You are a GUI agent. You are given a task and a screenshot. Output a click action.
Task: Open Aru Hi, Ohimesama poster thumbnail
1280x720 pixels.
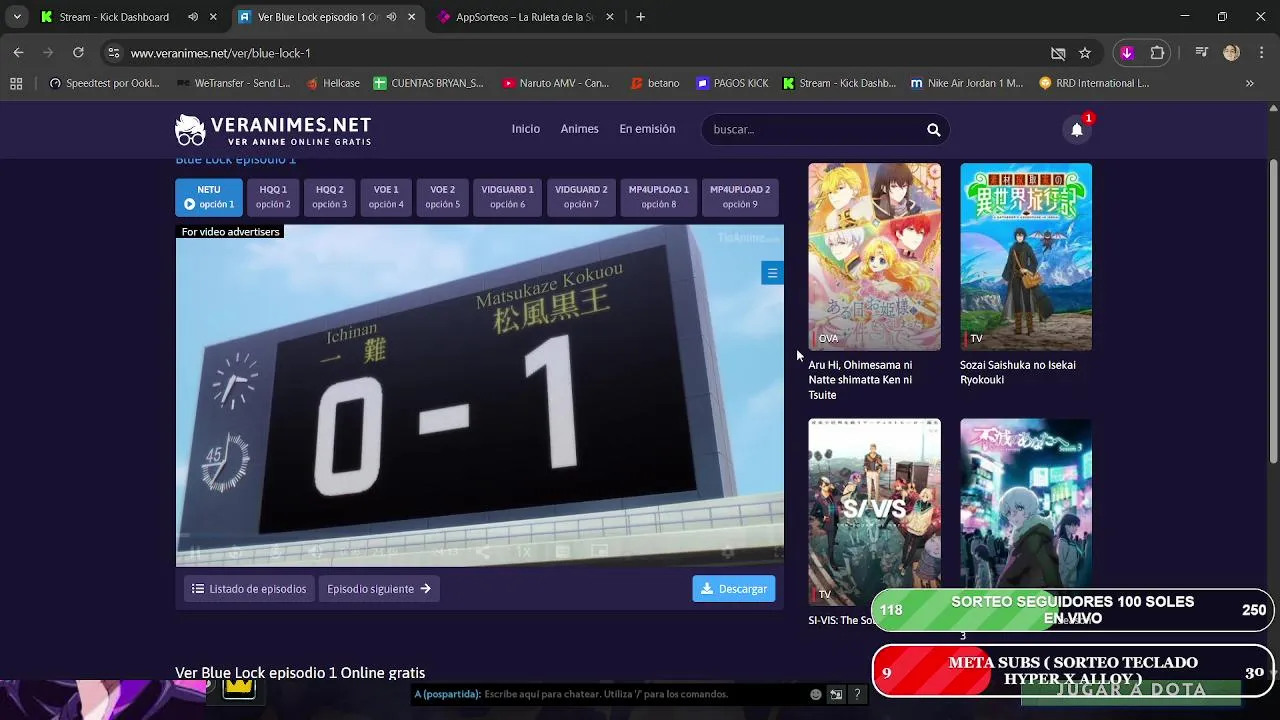point(874,257)
